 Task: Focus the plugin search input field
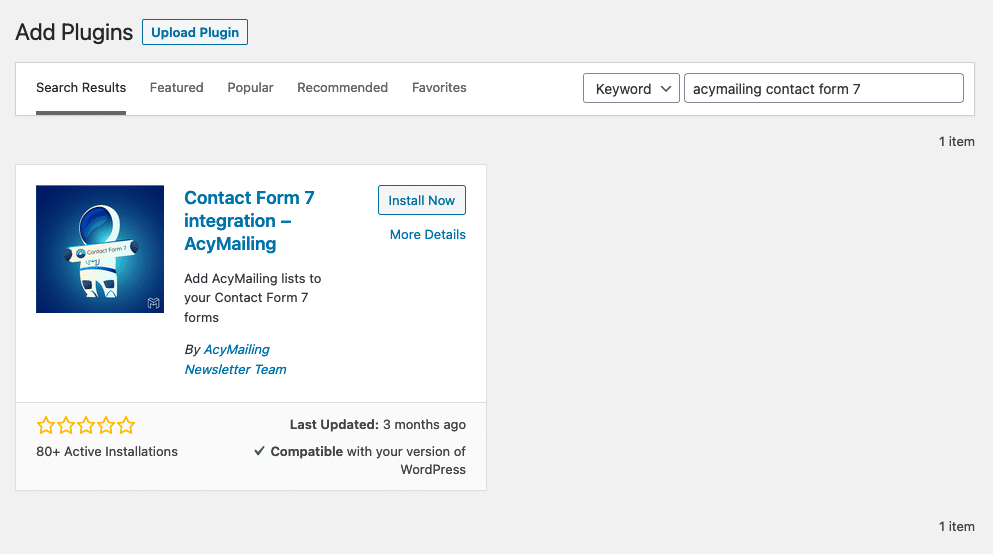tap(824, 88)
